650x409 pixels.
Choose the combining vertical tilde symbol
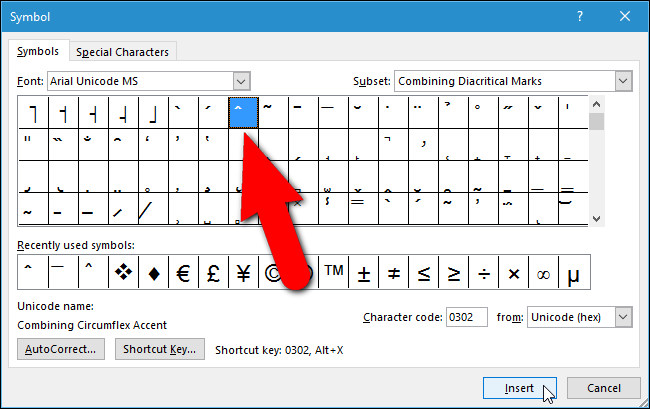pos(333,208)
